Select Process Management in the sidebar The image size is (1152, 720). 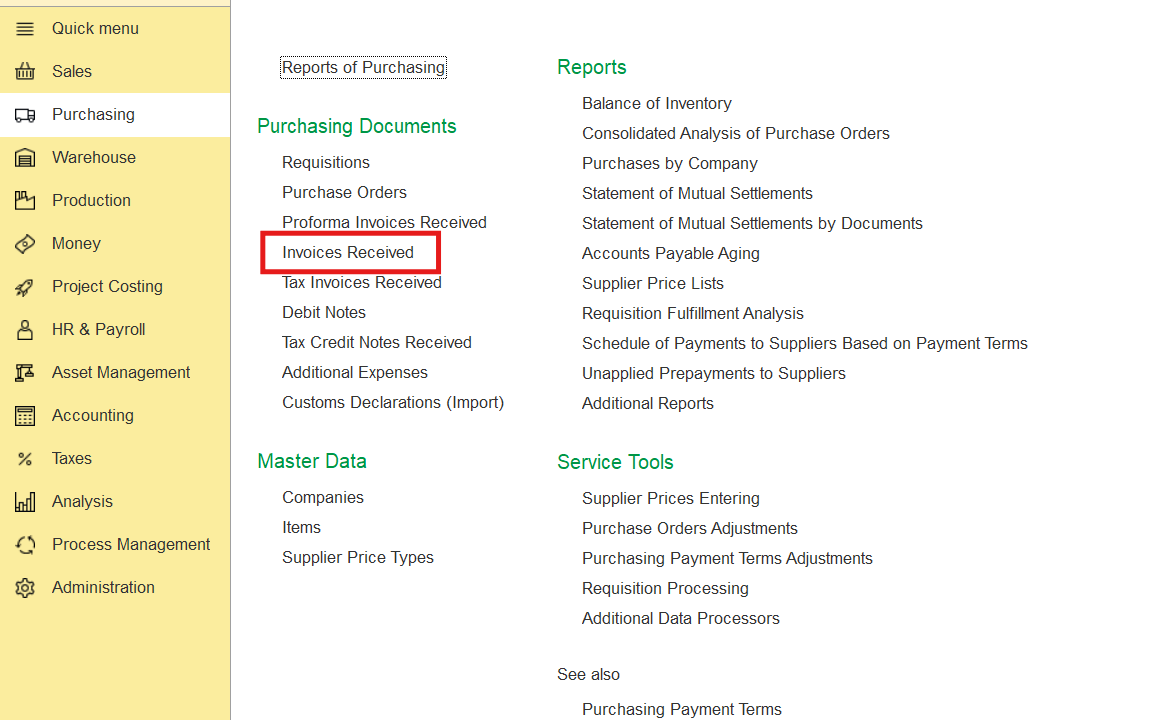(131, 545)
